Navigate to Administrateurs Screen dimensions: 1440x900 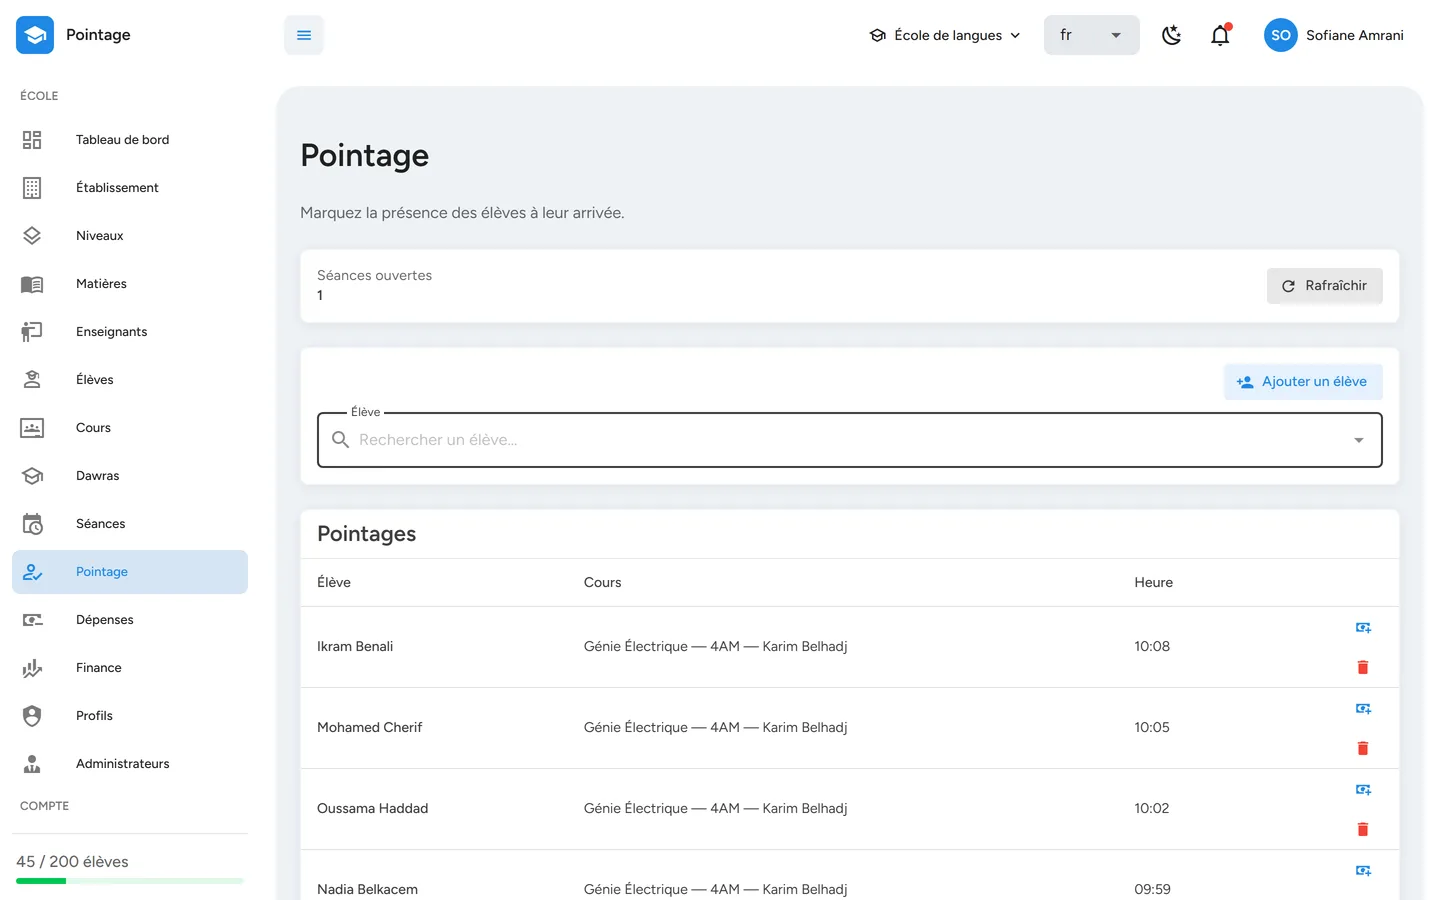[130, 764]
